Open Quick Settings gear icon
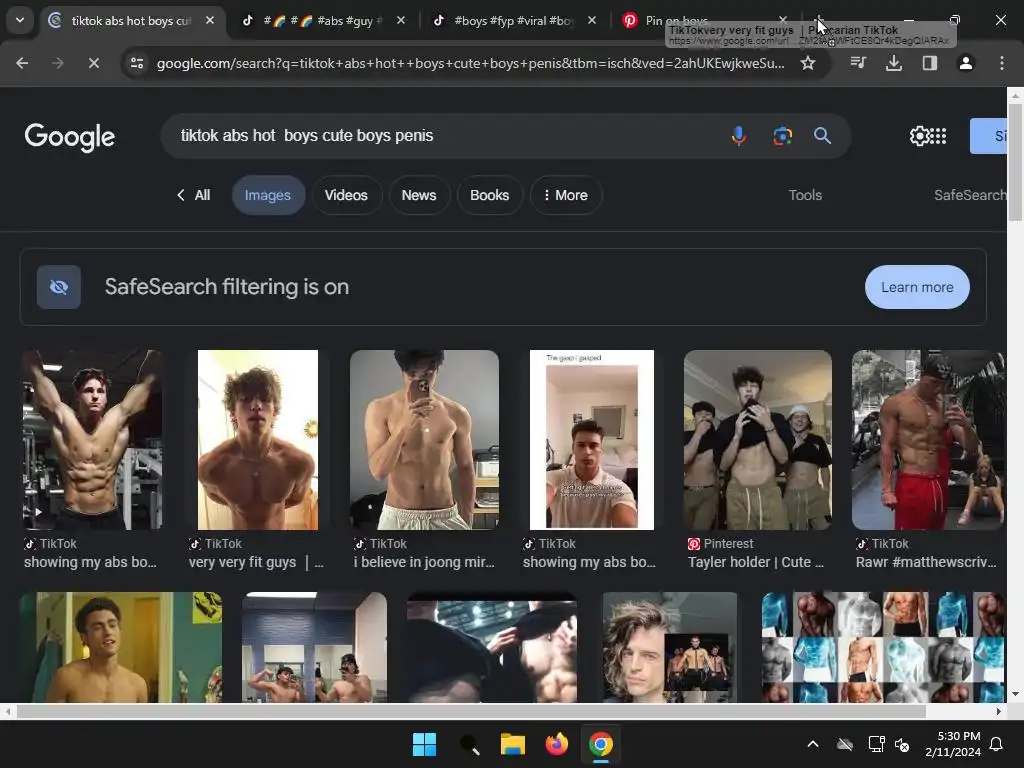This screenshot has height=768, width=1024. pyautogui.click(x=919, y=136)
